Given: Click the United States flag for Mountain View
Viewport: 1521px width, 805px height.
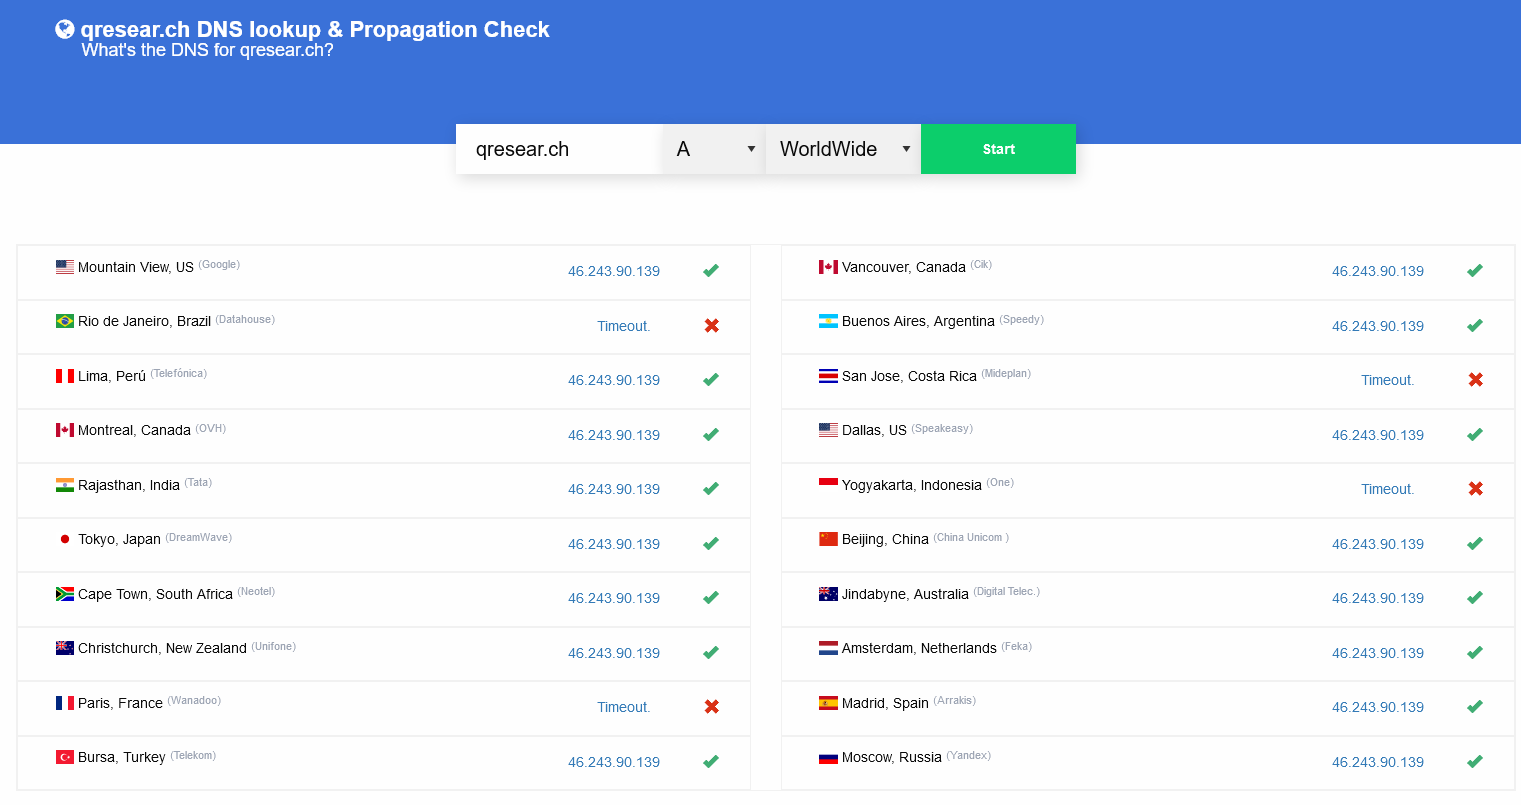Looking at the screenshot, I should tap(65, 267).
